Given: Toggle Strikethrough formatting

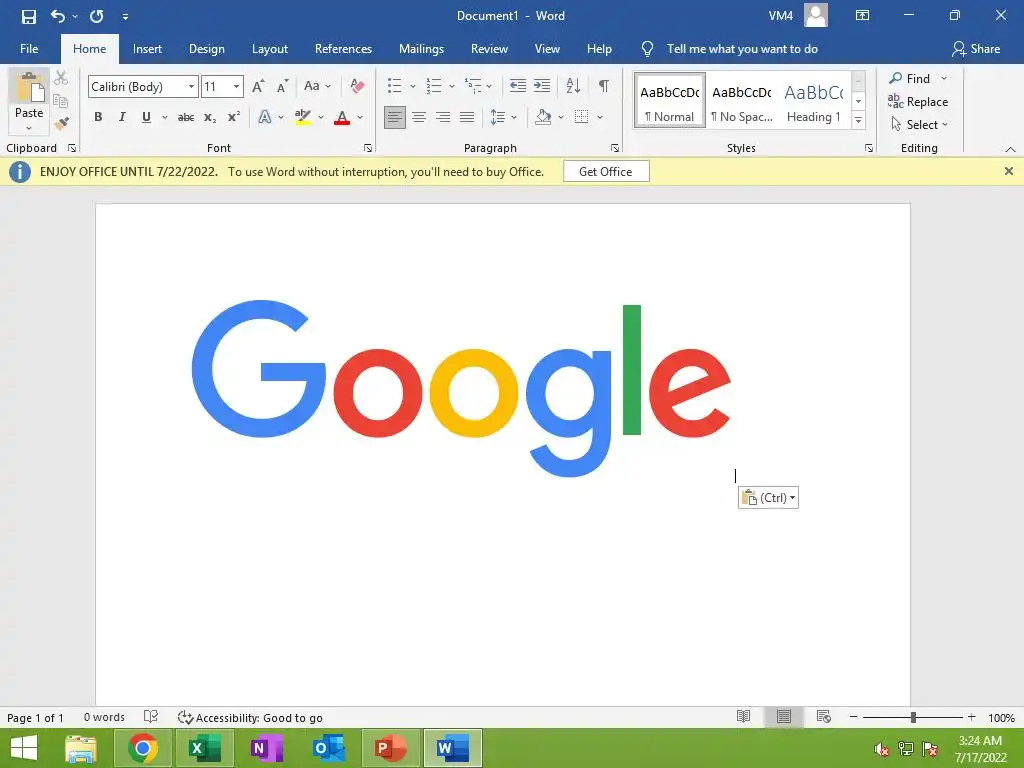Looking at the screenshot, I should click(186, 118).
